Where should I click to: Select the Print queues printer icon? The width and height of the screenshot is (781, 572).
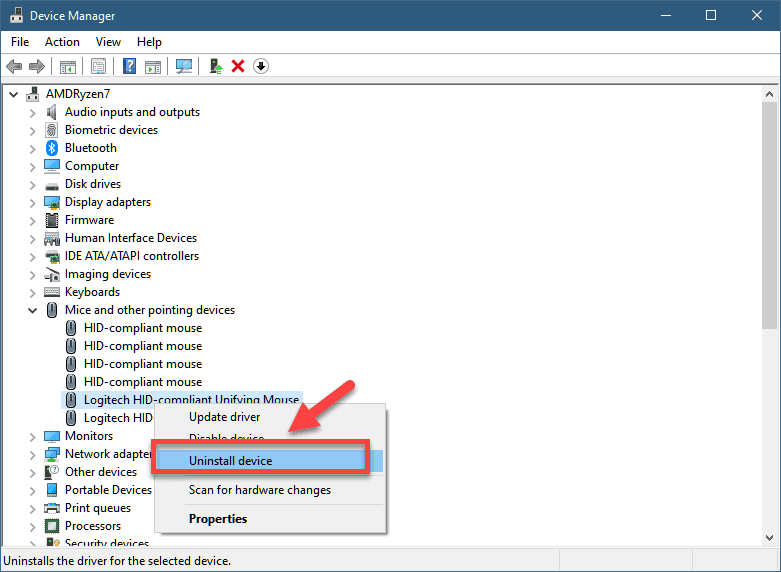coord(52,508)
